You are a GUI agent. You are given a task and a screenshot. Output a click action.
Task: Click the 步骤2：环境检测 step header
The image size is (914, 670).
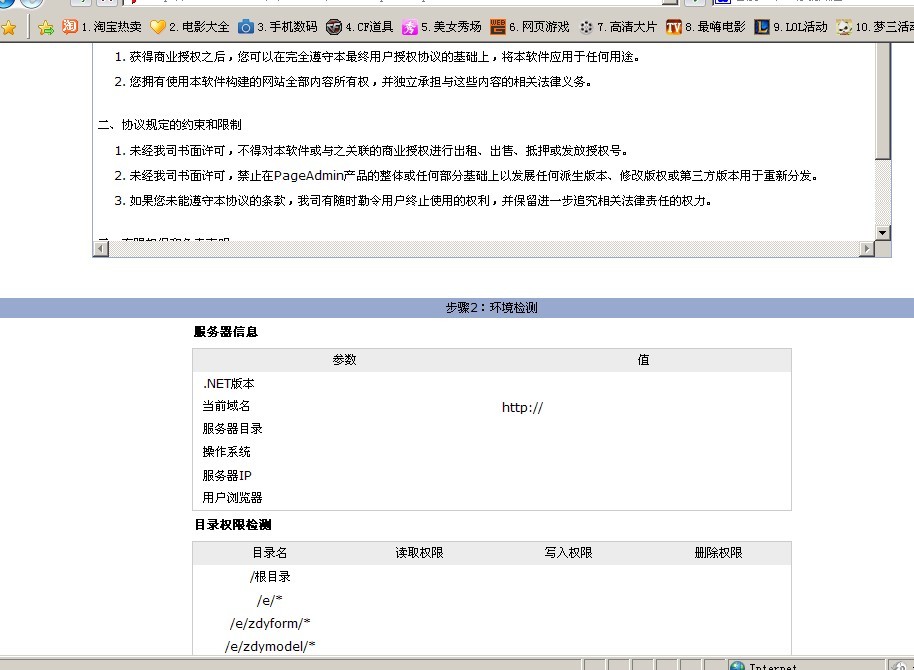tap(491, 308)
